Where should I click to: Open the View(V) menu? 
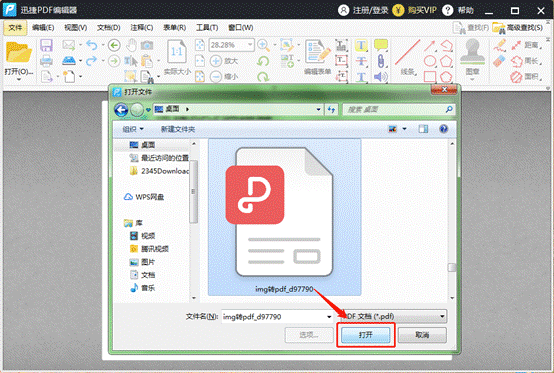coord(76,28)
